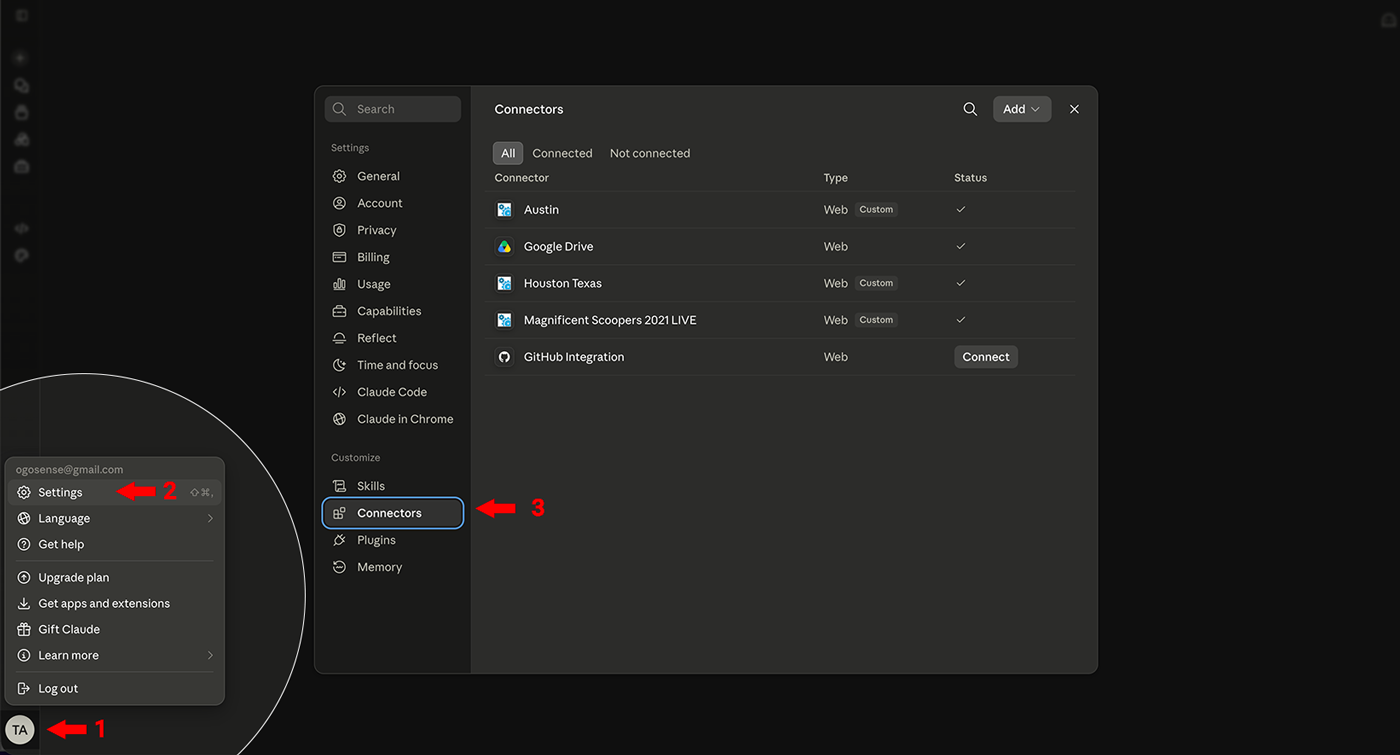The height and width of the screenshot is (755, 1400).
Task: Click the GitHub Integration octocat logo
Action: coord(505,357)
